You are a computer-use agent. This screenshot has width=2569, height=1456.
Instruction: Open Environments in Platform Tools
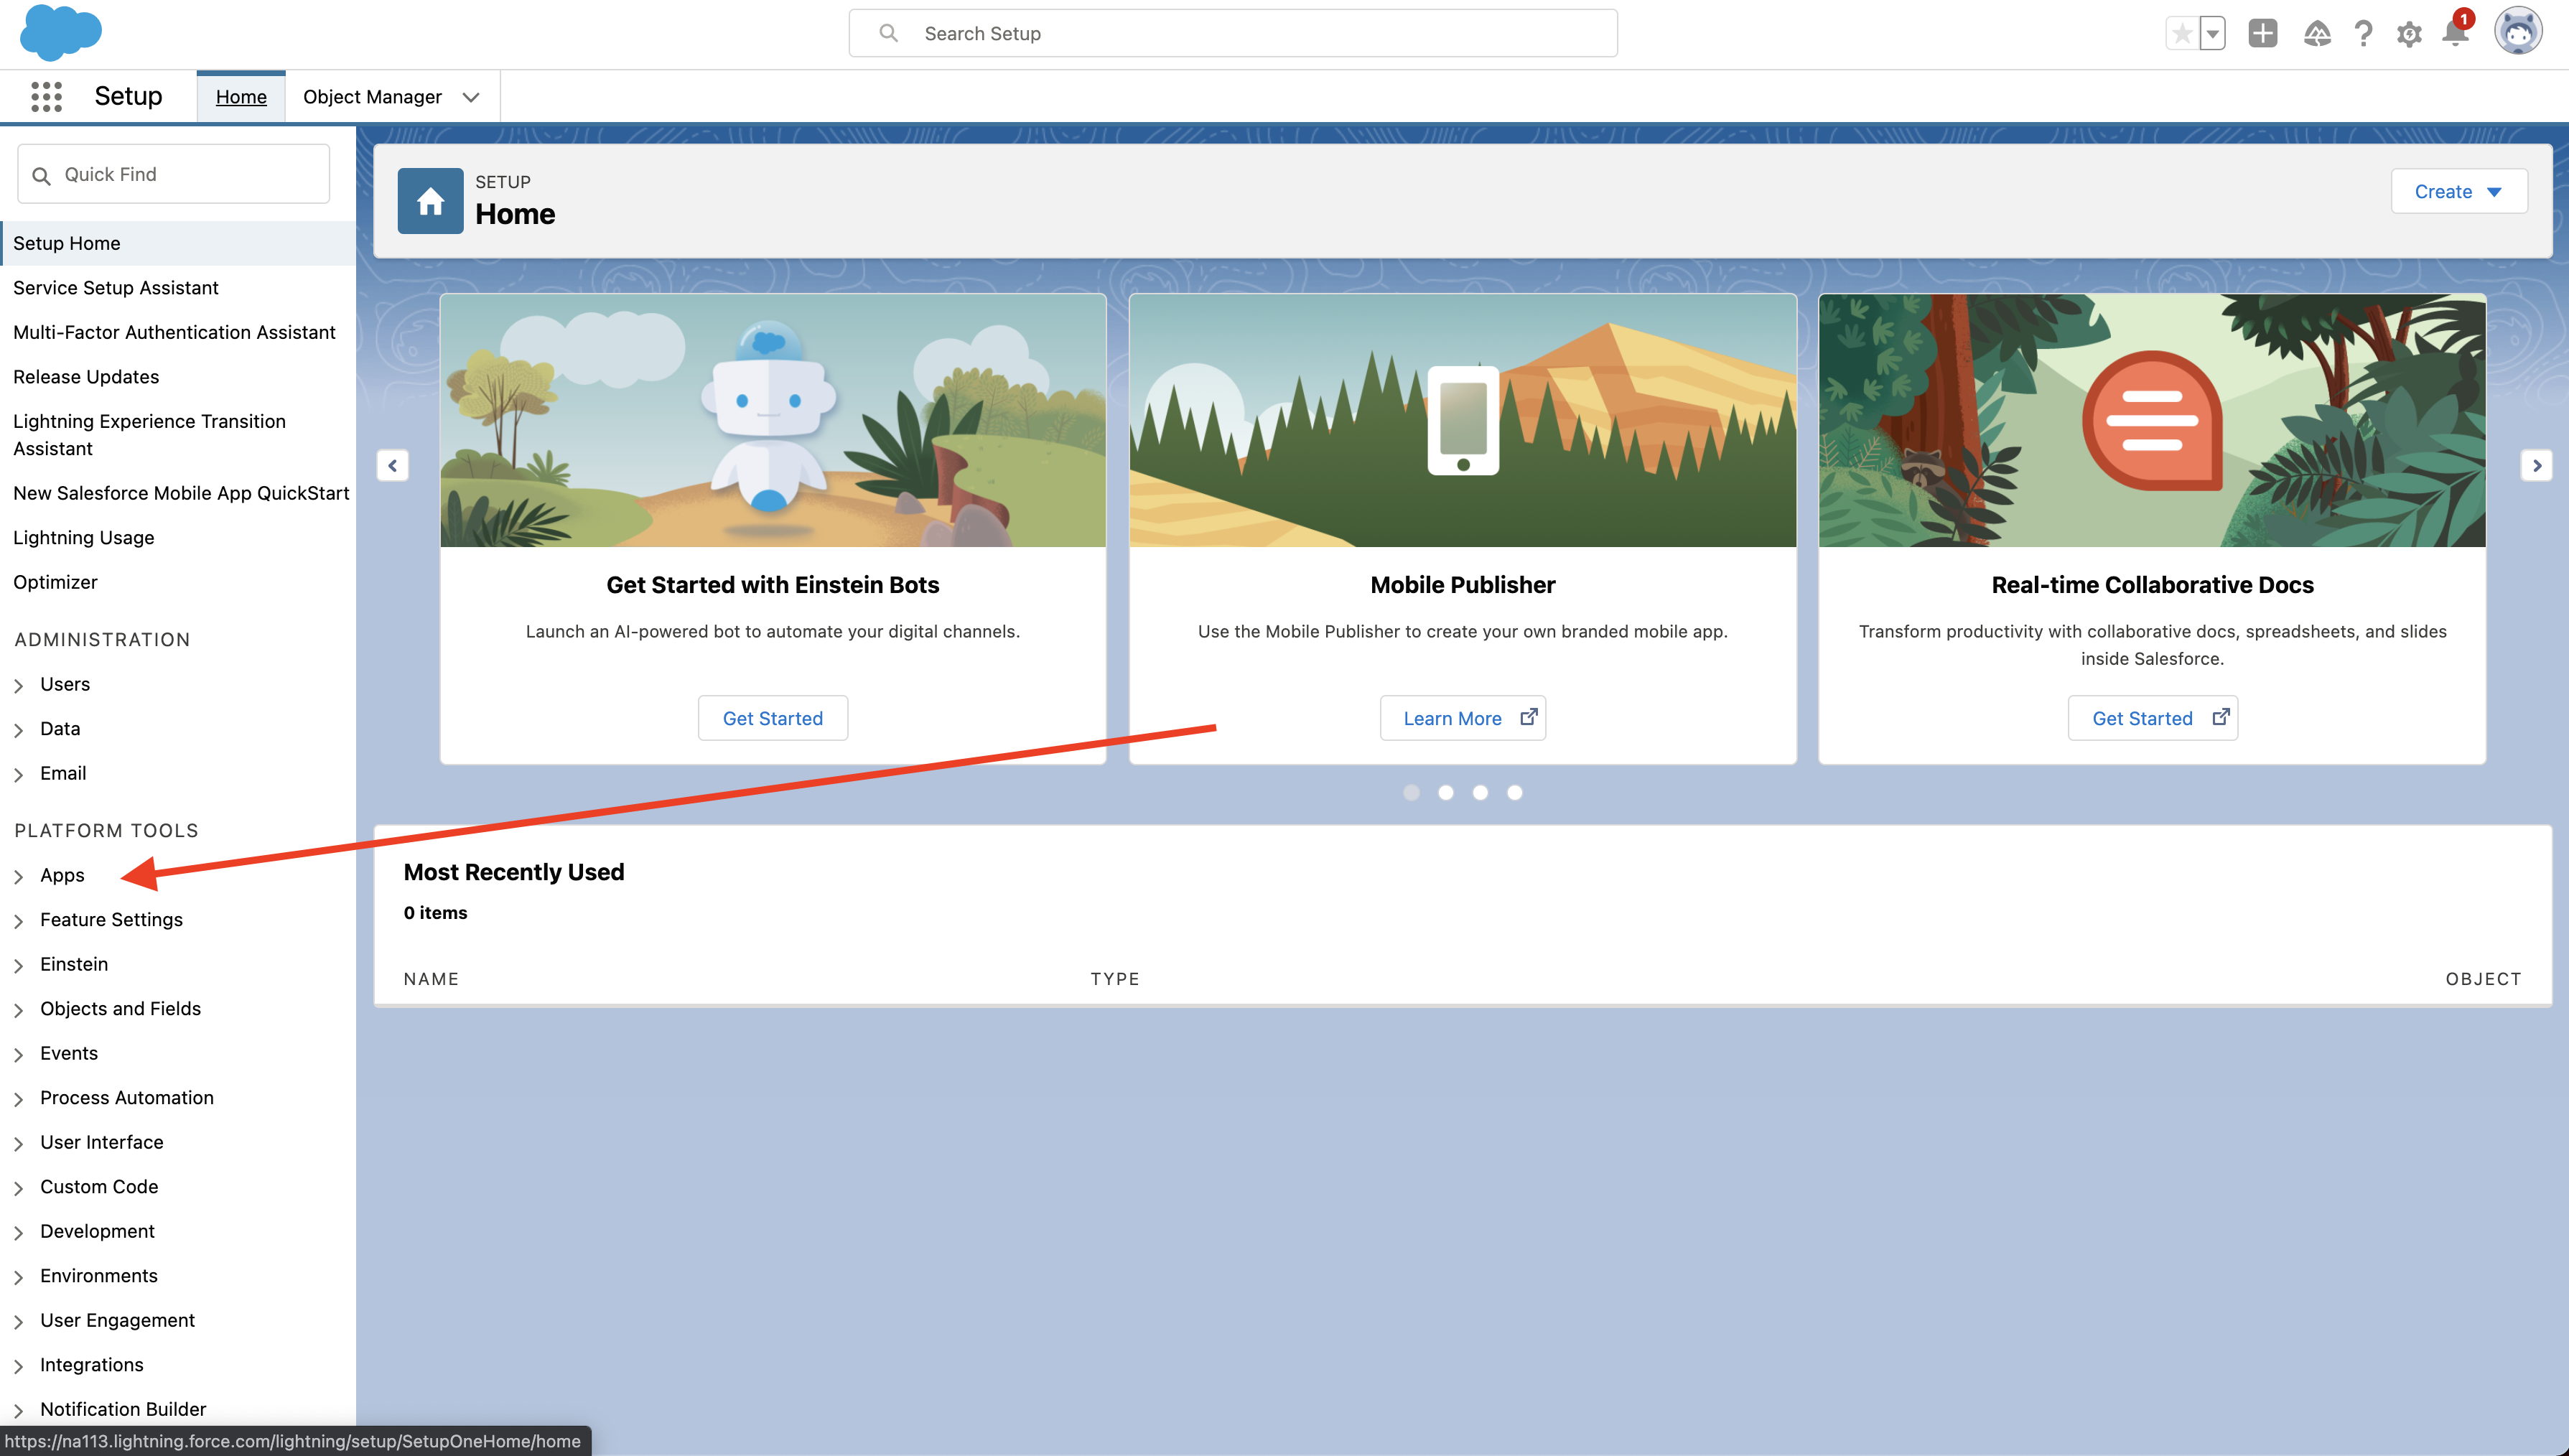[99, 1276]
